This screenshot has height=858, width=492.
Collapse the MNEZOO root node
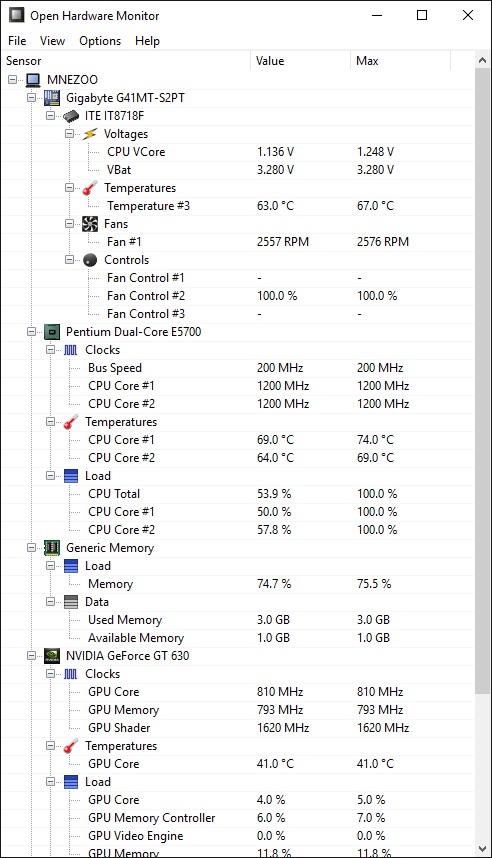coord(13,80)
